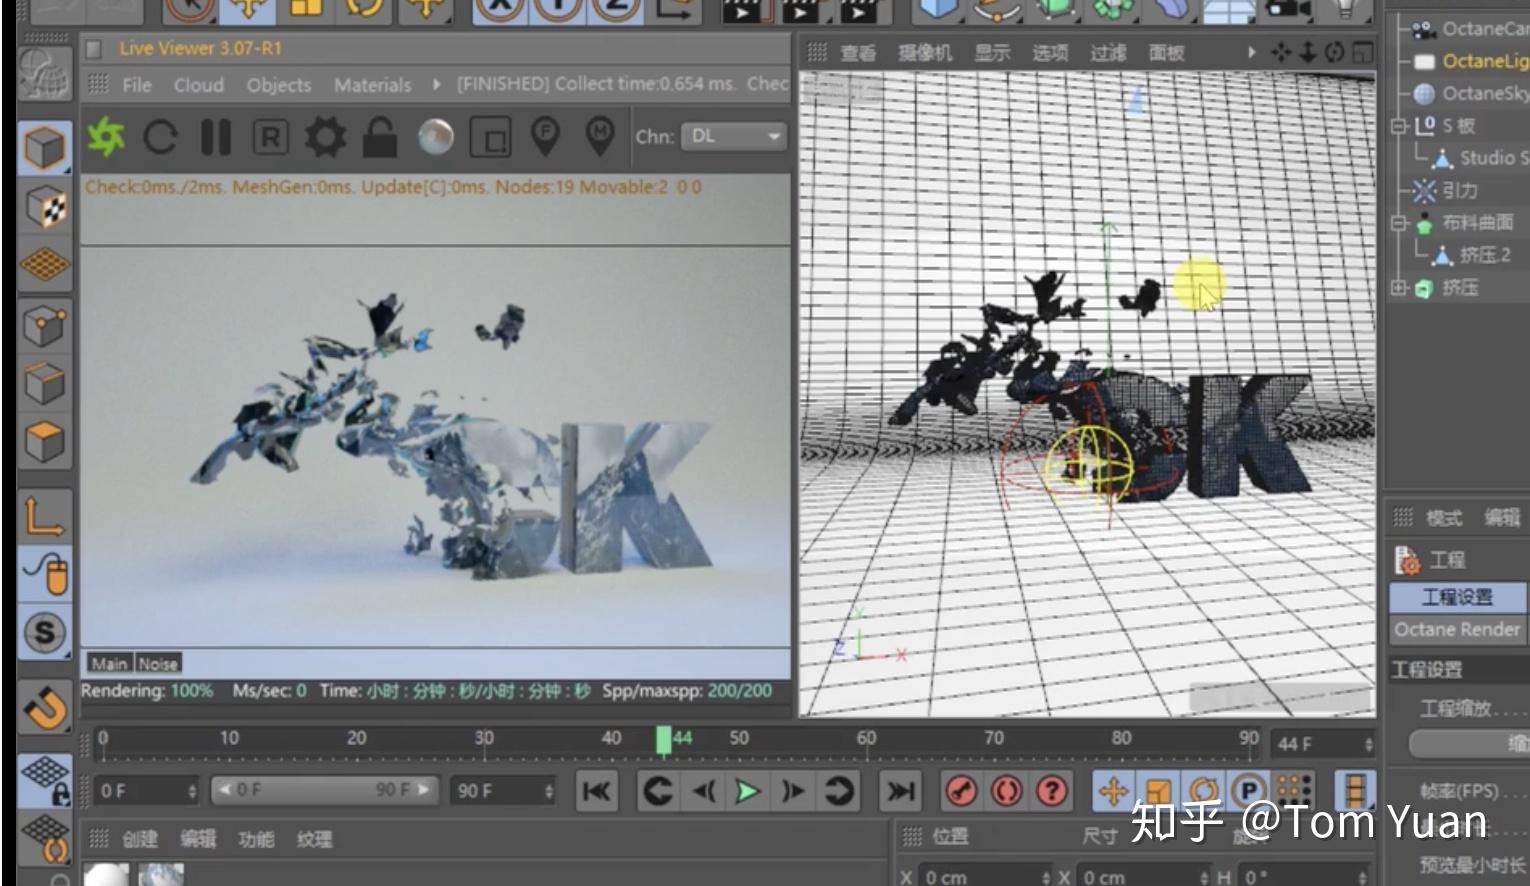
Task: Expand the 挤压 object in tree
Action: (1399, 288)
